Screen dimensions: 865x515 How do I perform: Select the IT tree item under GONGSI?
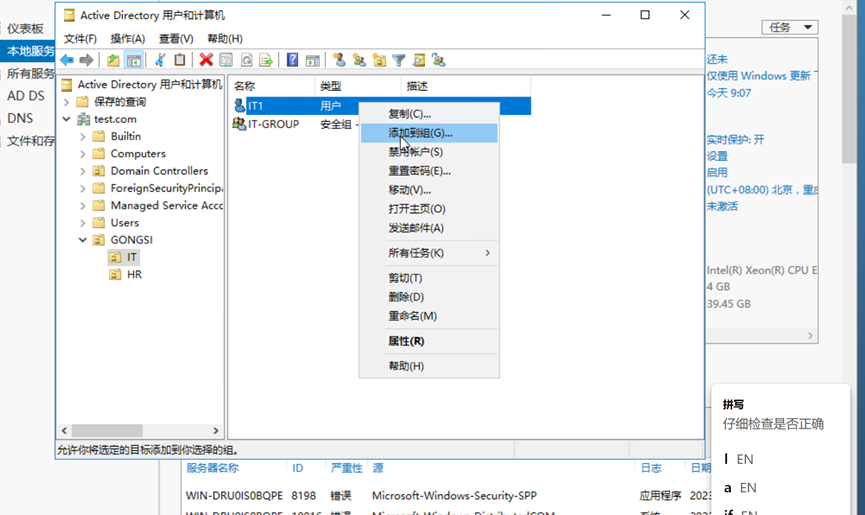[131, 257]
